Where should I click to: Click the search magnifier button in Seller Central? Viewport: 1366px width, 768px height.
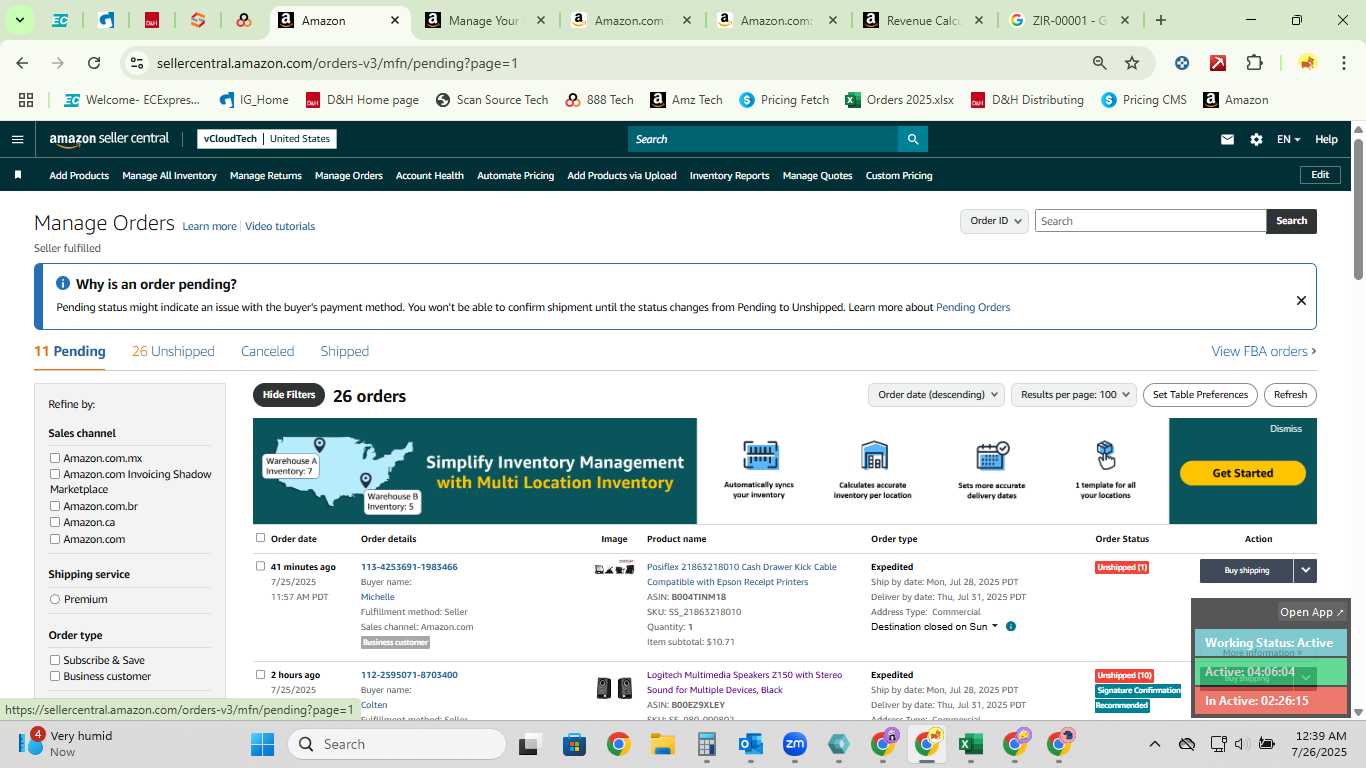coord(912,139)
